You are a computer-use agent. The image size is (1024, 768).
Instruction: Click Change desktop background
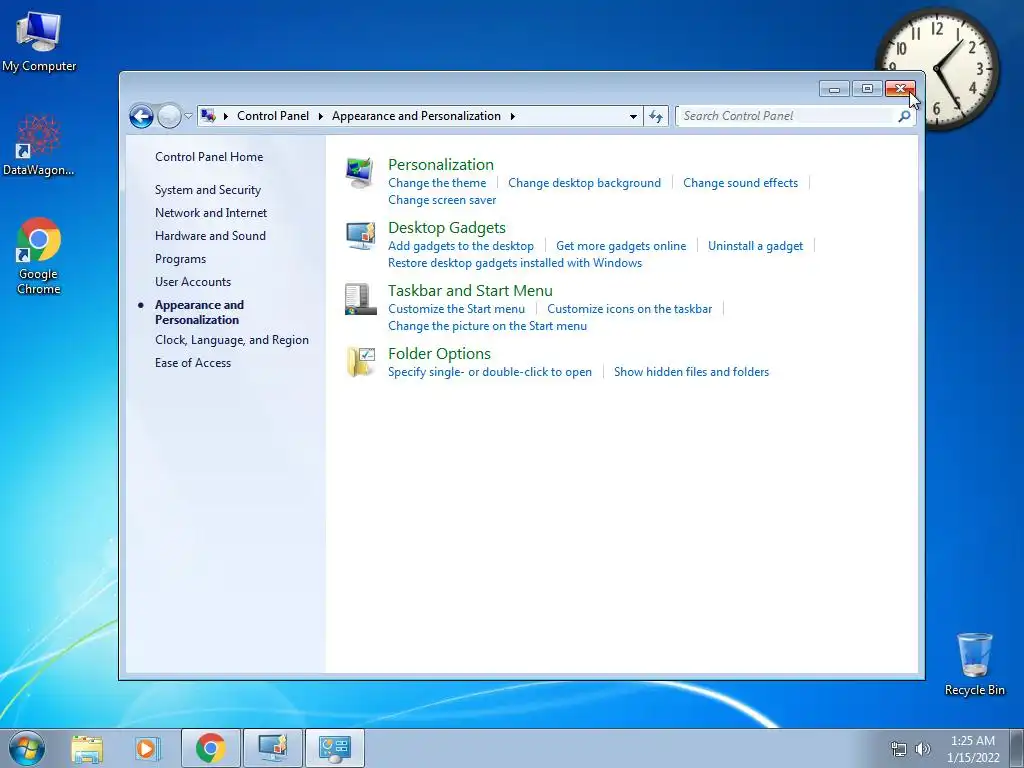584,183
